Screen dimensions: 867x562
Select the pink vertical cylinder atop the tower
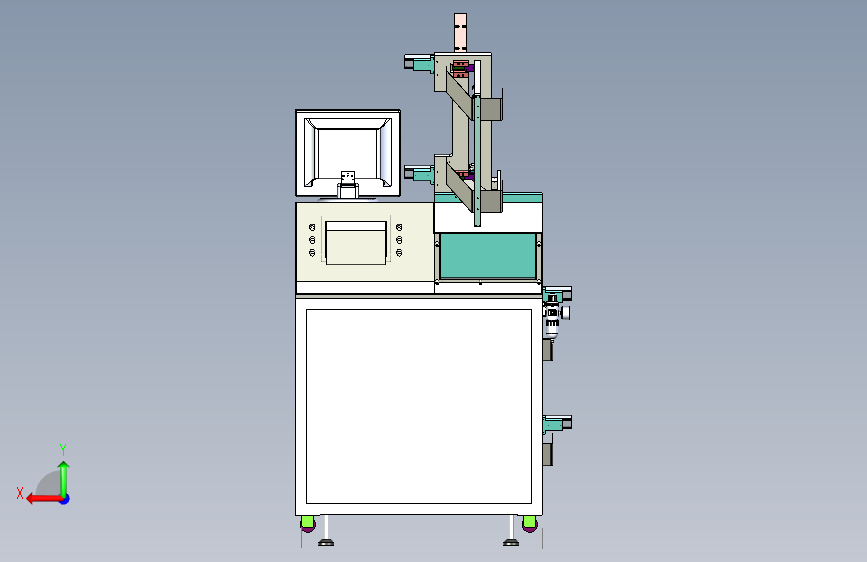tap(460, 31)
